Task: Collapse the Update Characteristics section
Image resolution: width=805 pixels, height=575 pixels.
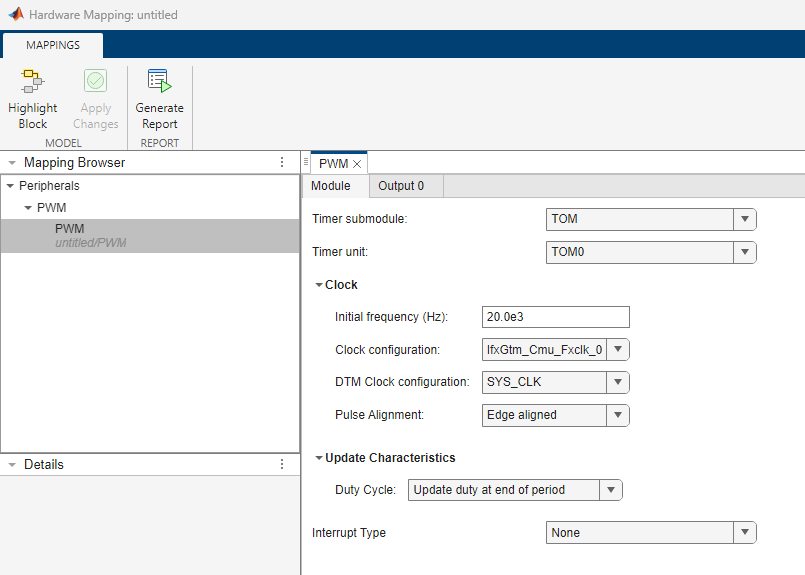Action: click(x=319, y=458)
